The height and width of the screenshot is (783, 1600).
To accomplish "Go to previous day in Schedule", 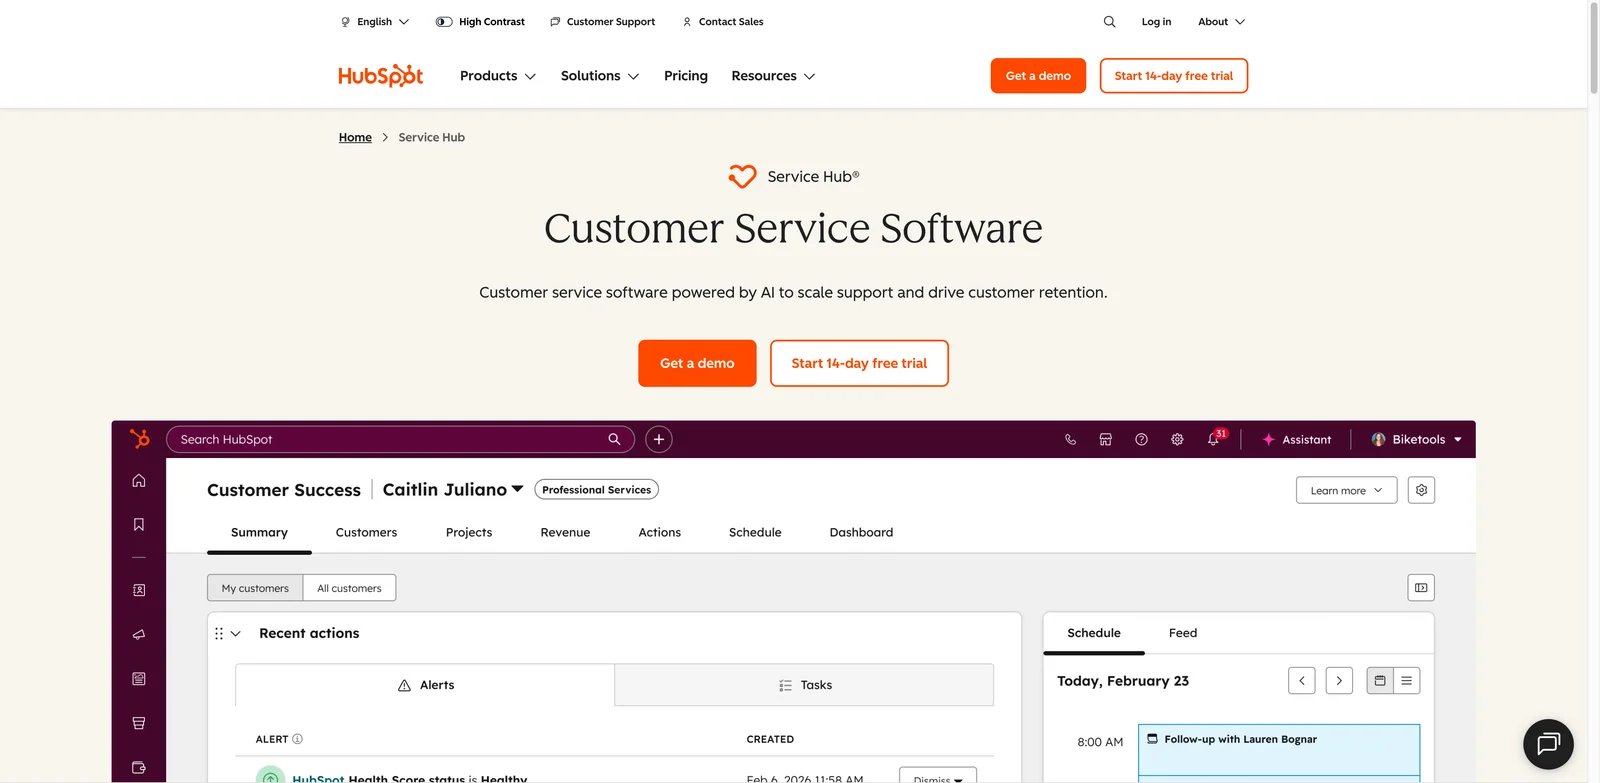I will (1302, 681).
